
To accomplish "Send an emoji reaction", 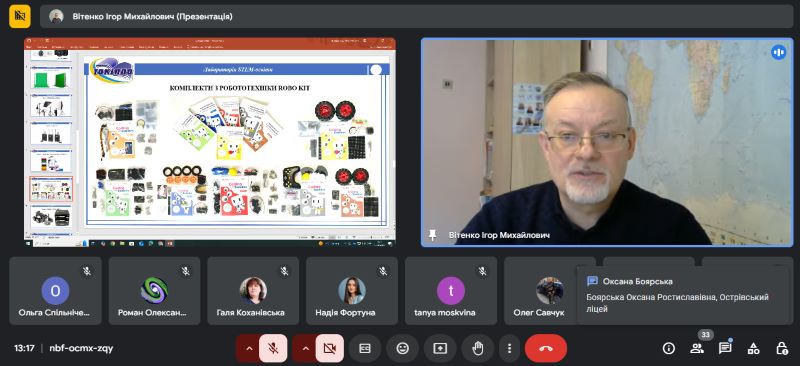I will click(403, 348).
